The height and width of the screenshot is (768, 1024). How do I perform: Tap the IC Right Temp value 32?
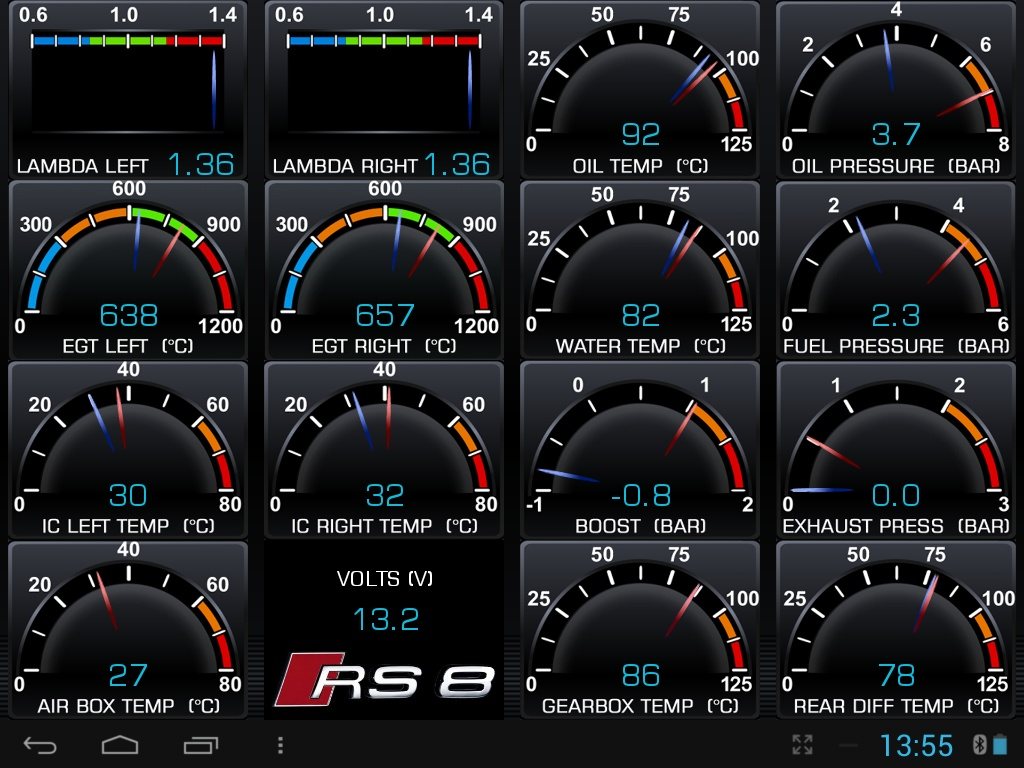coord(384,496)
